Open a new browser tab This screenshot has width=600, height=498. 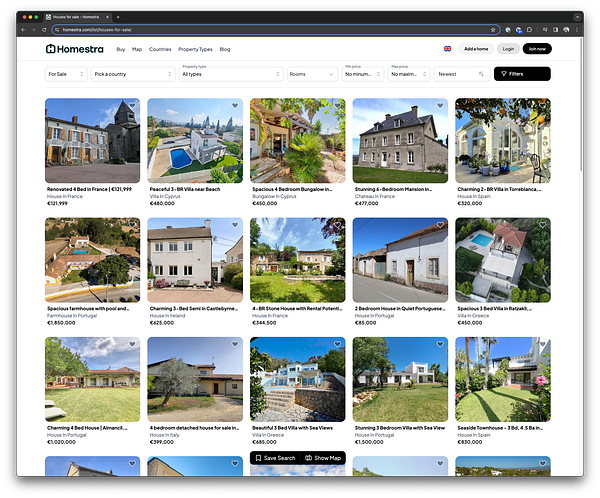[118, 17]
